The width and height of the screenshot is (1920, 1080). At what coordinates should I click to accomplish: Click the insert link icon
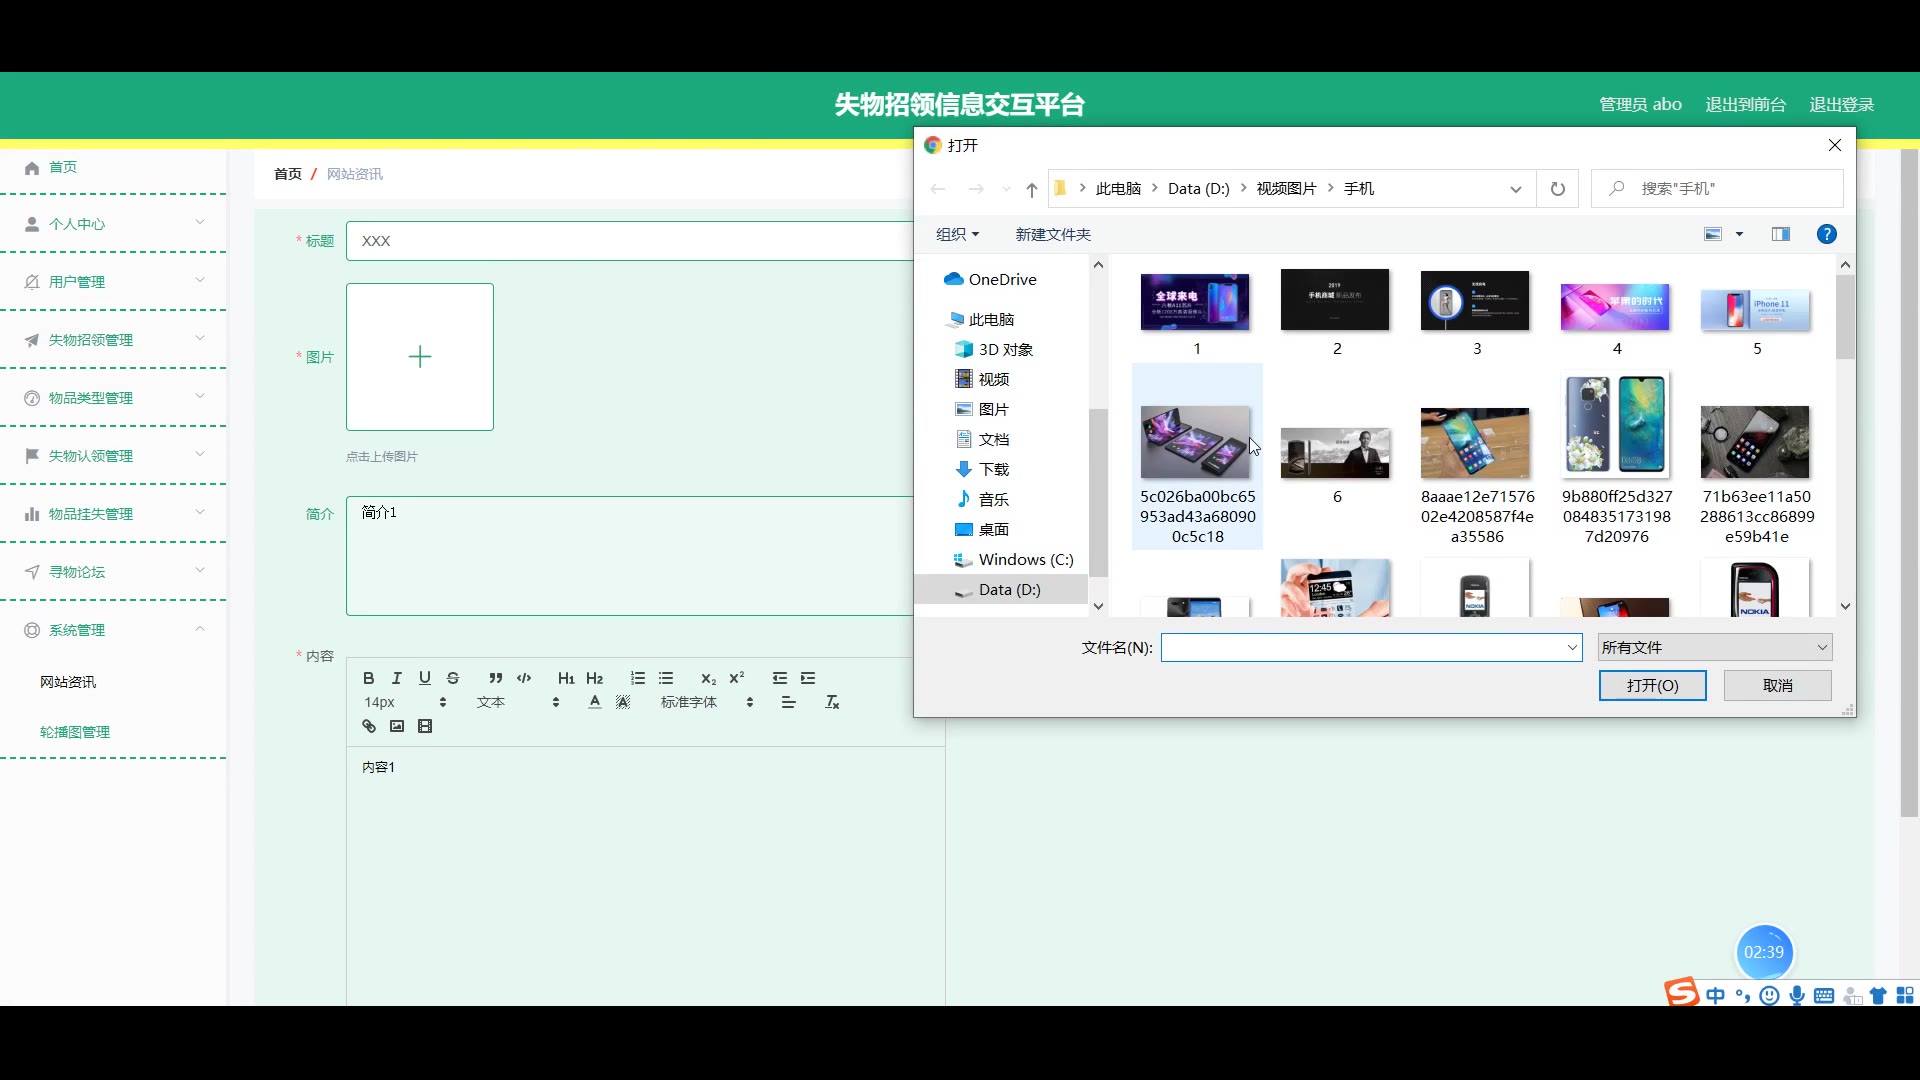click(x=369, y=726)
